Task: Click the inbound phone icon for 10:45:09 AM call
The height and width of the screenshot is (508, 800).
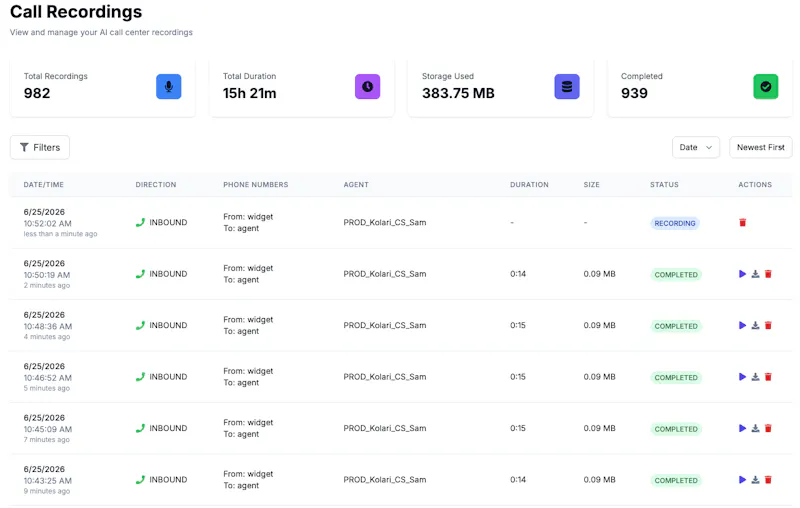Action: coord(140,428)
